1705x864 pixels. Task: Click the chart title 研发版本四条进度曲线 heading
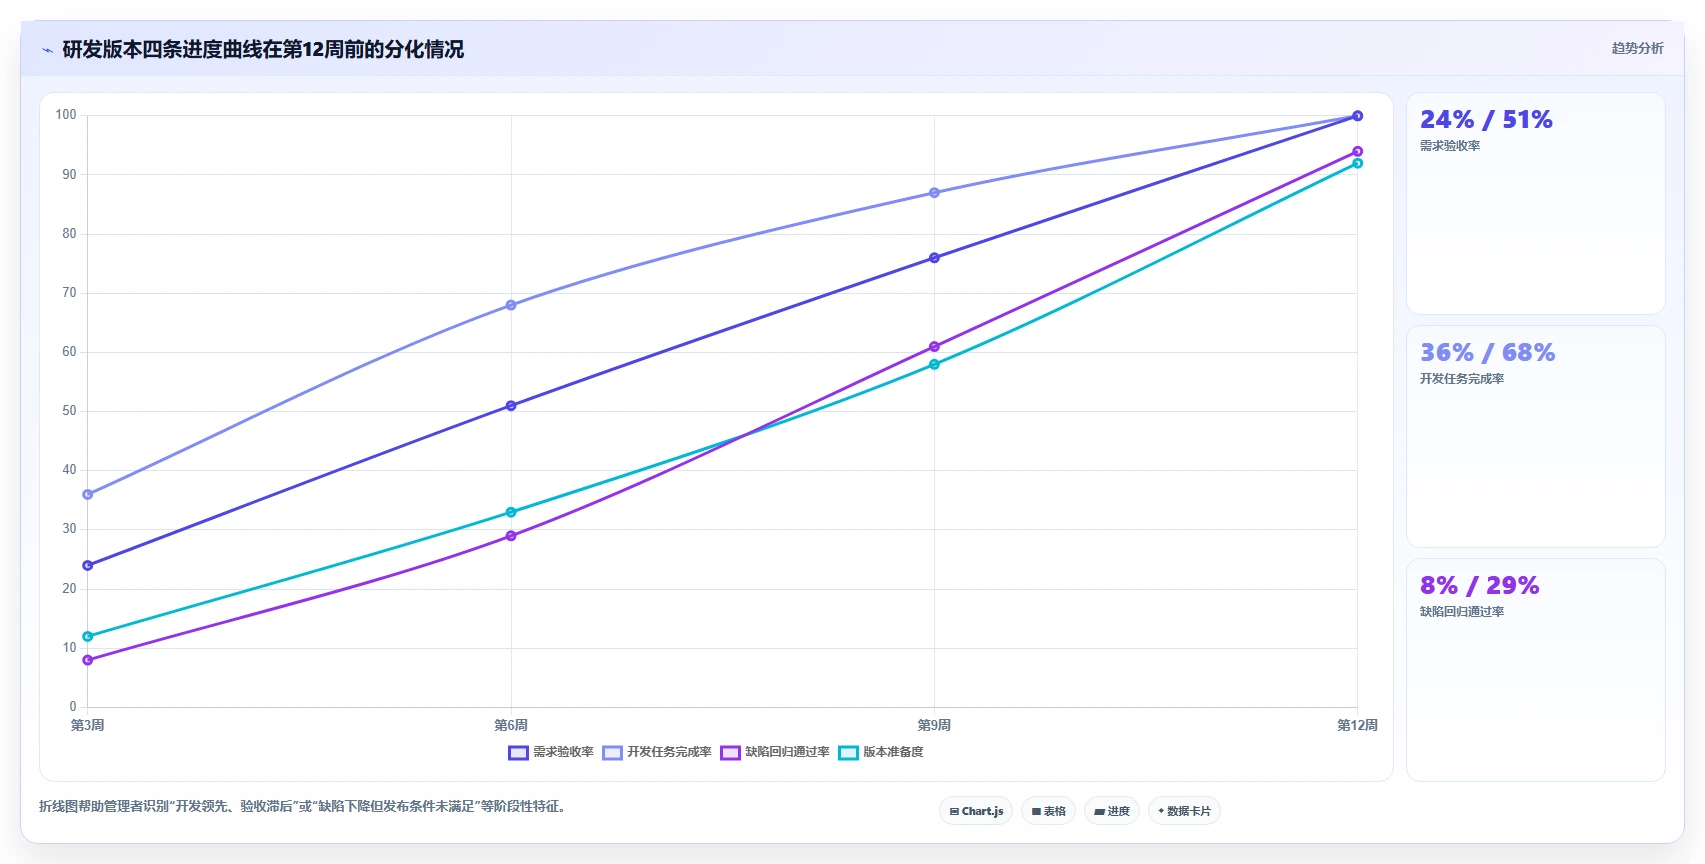[263, 50]
